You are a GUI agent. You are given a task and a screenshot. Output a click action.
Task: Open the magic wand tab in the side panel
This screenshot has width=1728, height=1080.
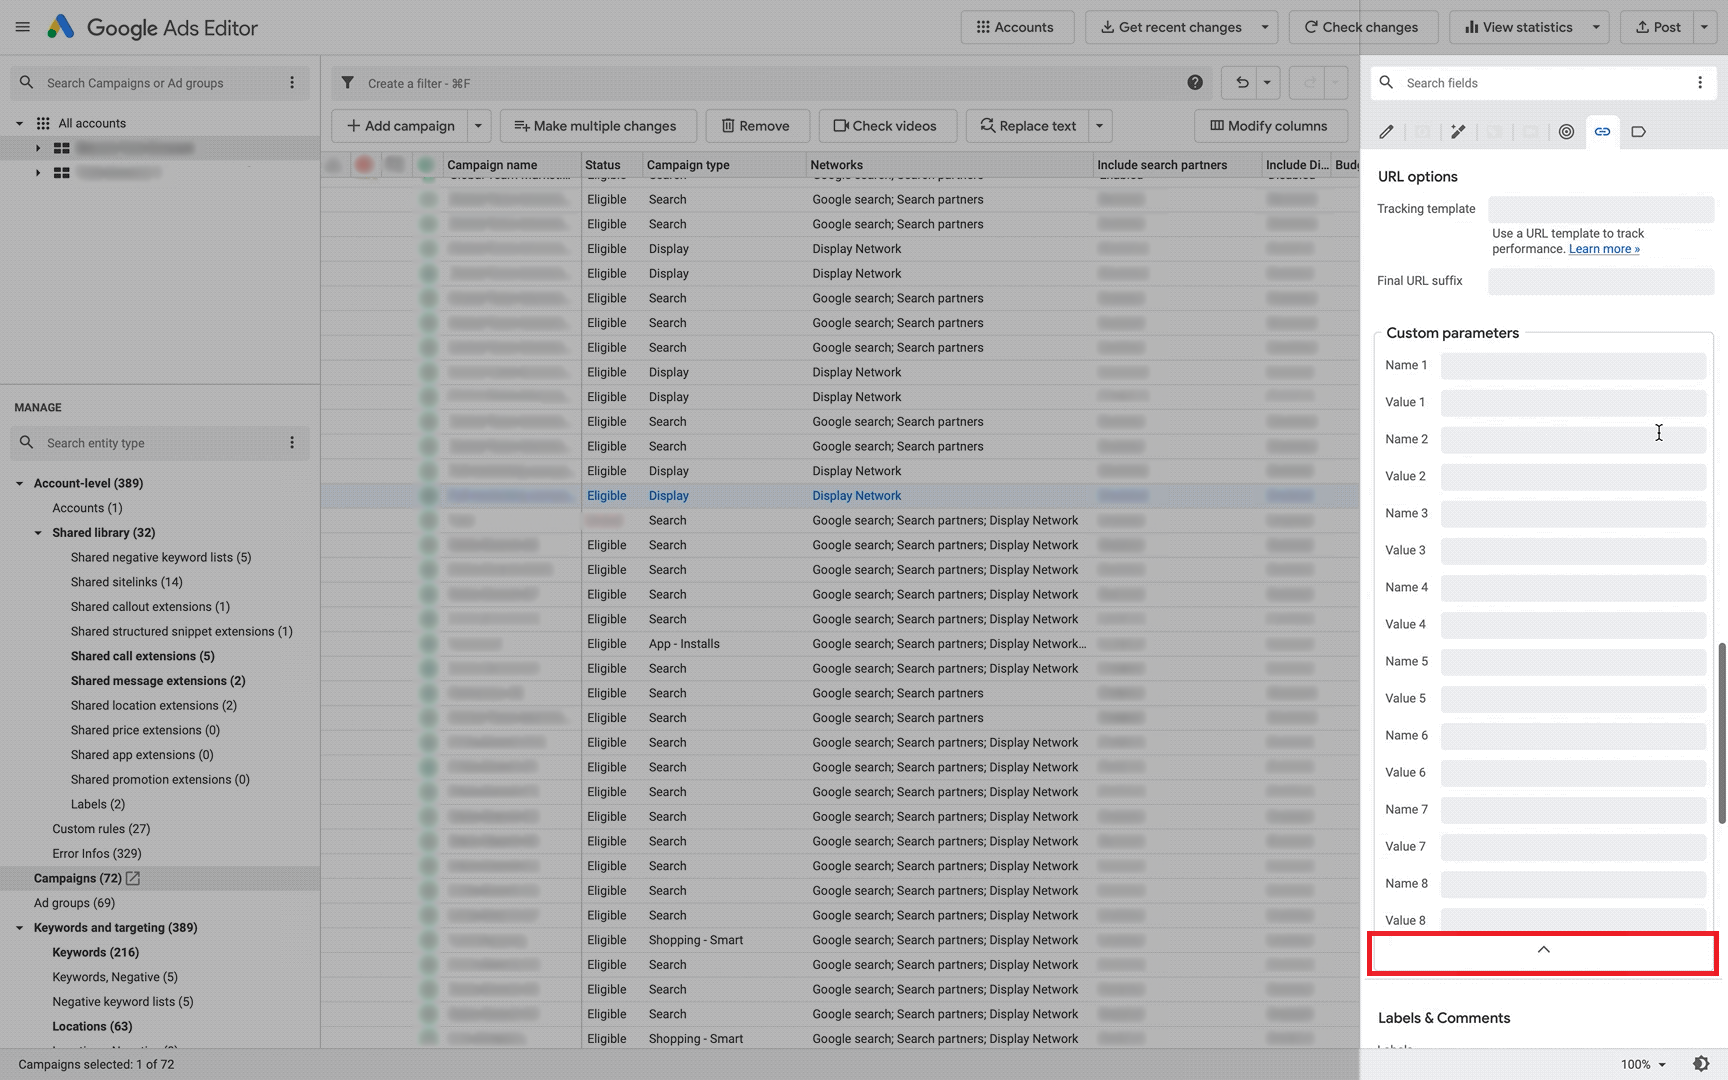(x=1458, y=131)
